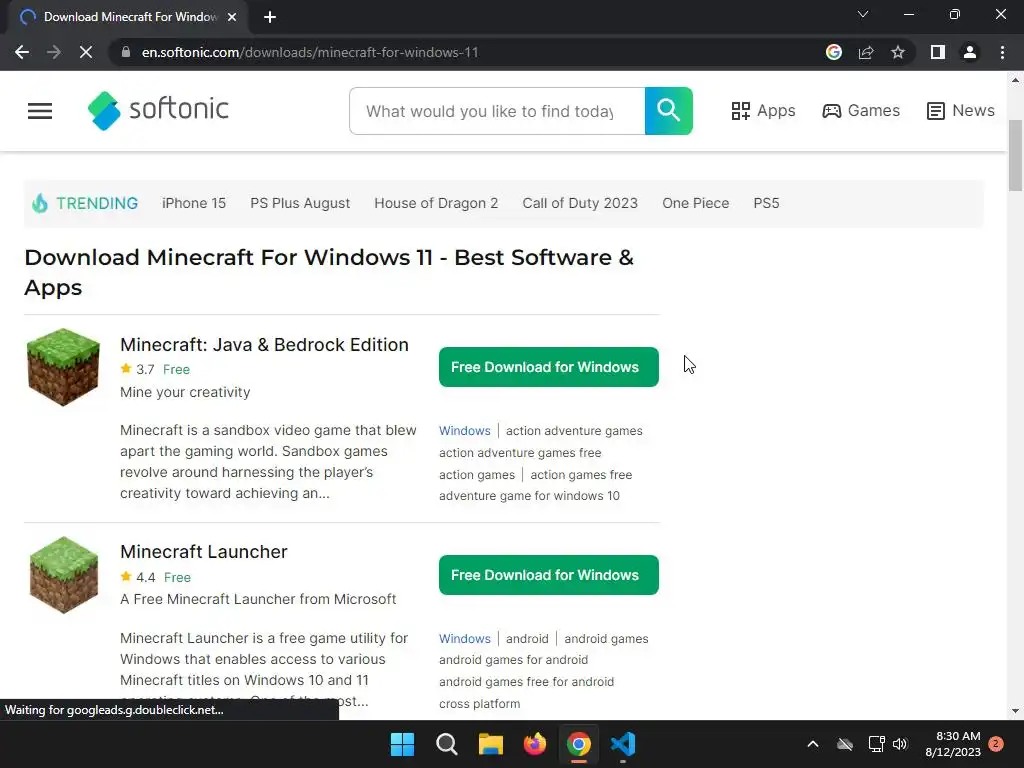Open Chrome profile menu
The image size is (1024, 768).
[970, 52]
